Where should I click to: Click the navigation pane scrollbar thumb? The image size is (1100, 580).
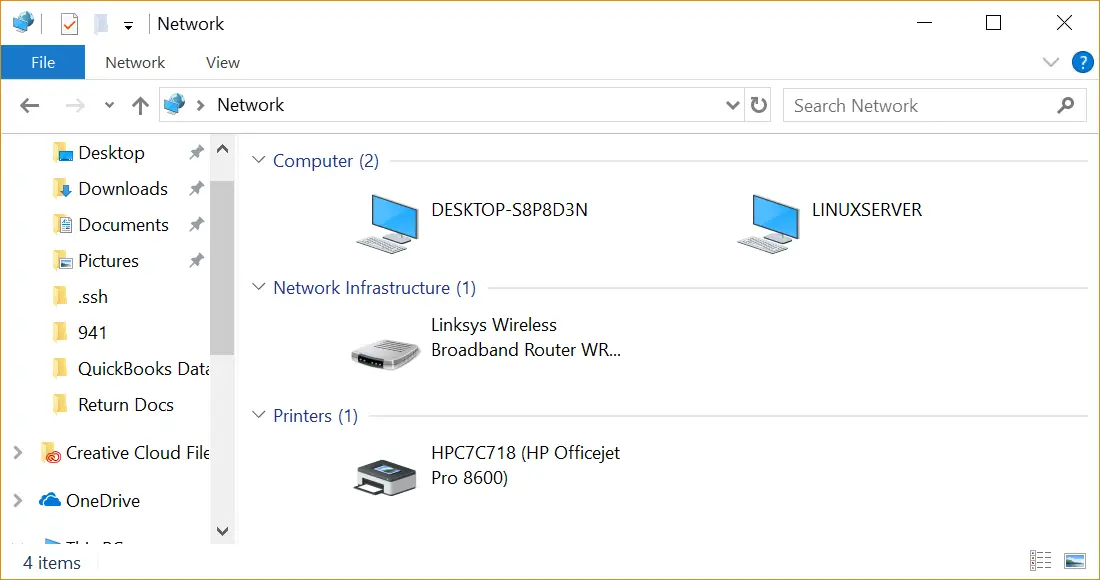222,268
